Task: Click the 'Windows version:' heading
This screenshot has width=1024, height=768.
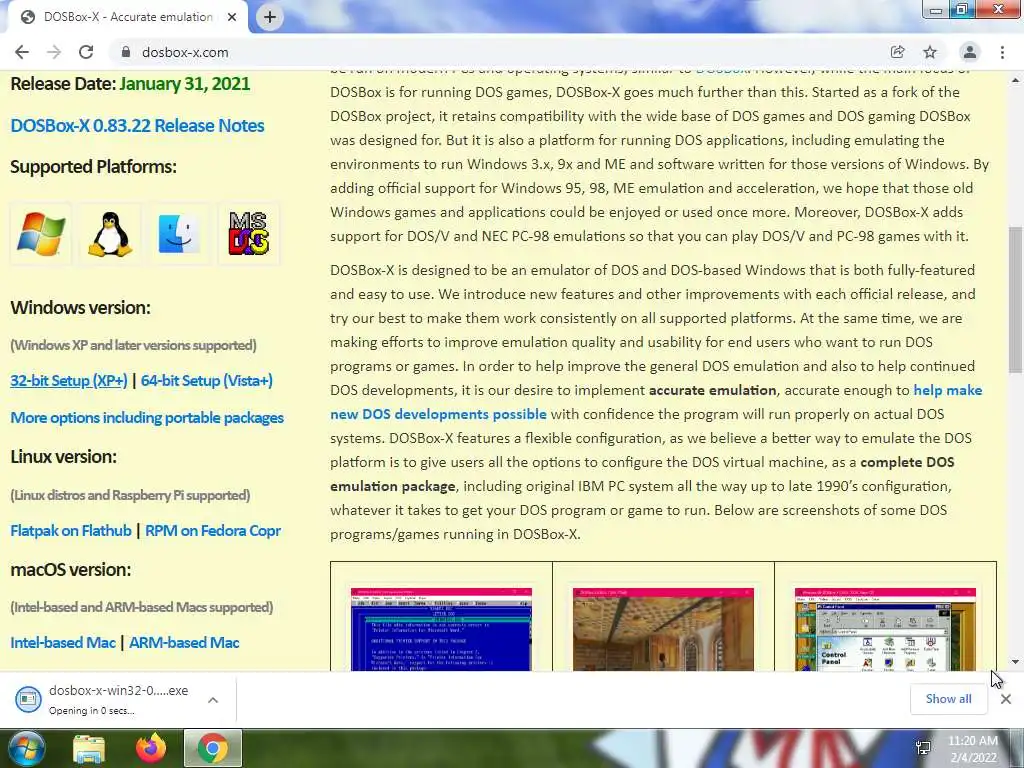Action: (x=80, y=308)
